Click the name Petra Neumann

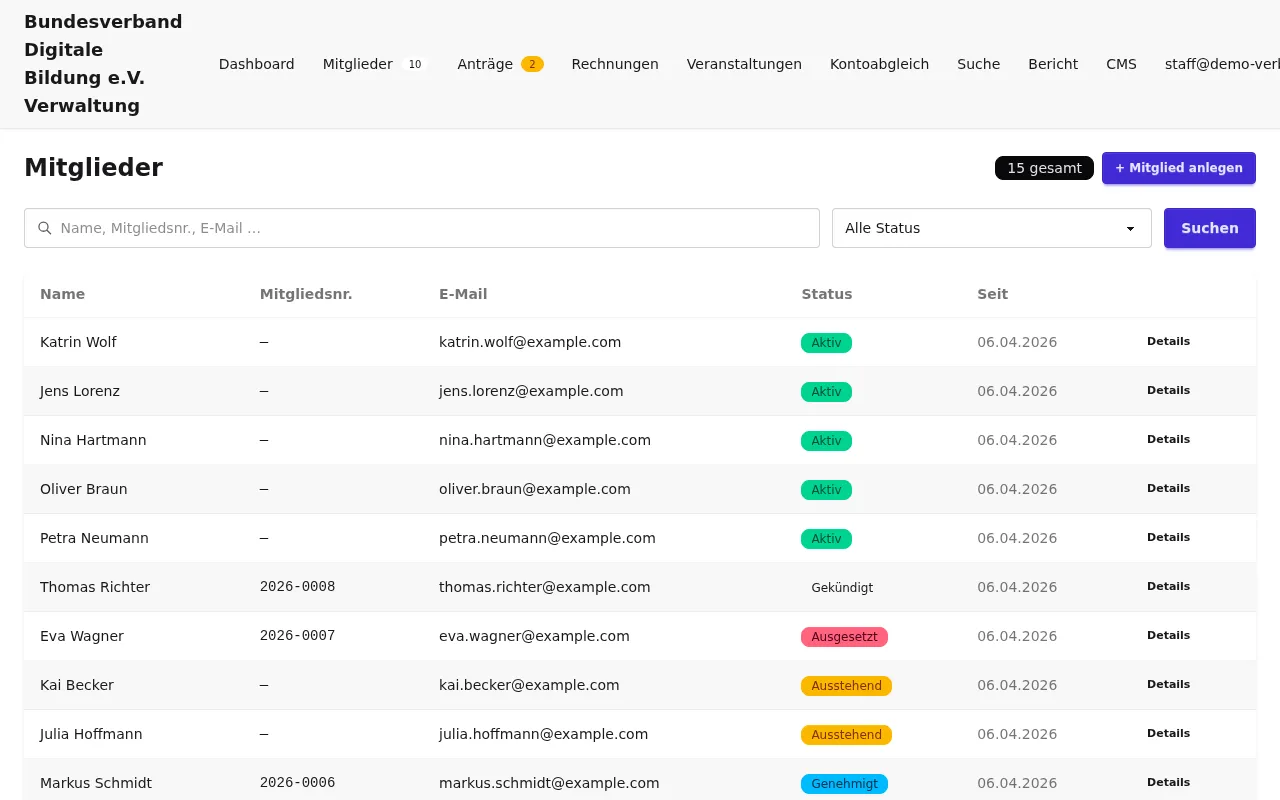click(94, 538)
